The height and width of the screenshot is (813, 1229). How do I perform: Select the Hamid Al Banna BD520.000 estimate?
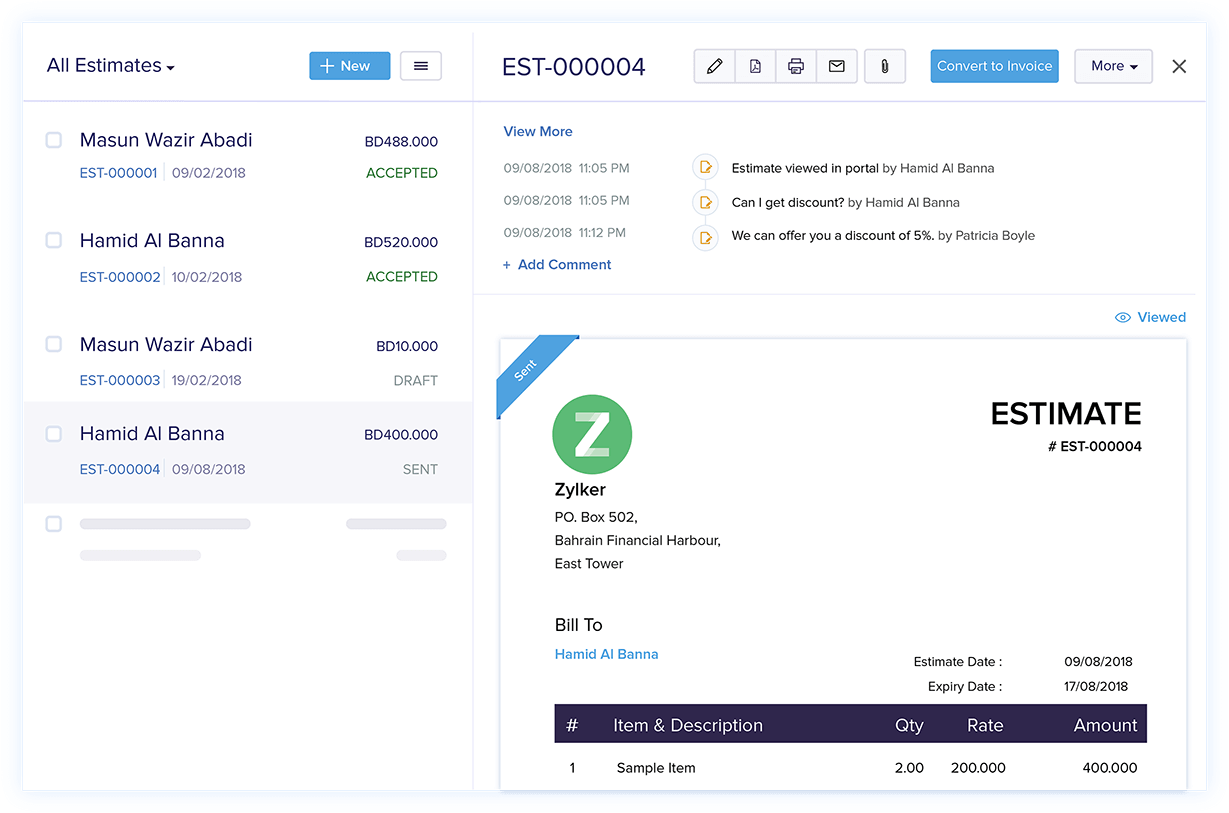click(248, 258)
